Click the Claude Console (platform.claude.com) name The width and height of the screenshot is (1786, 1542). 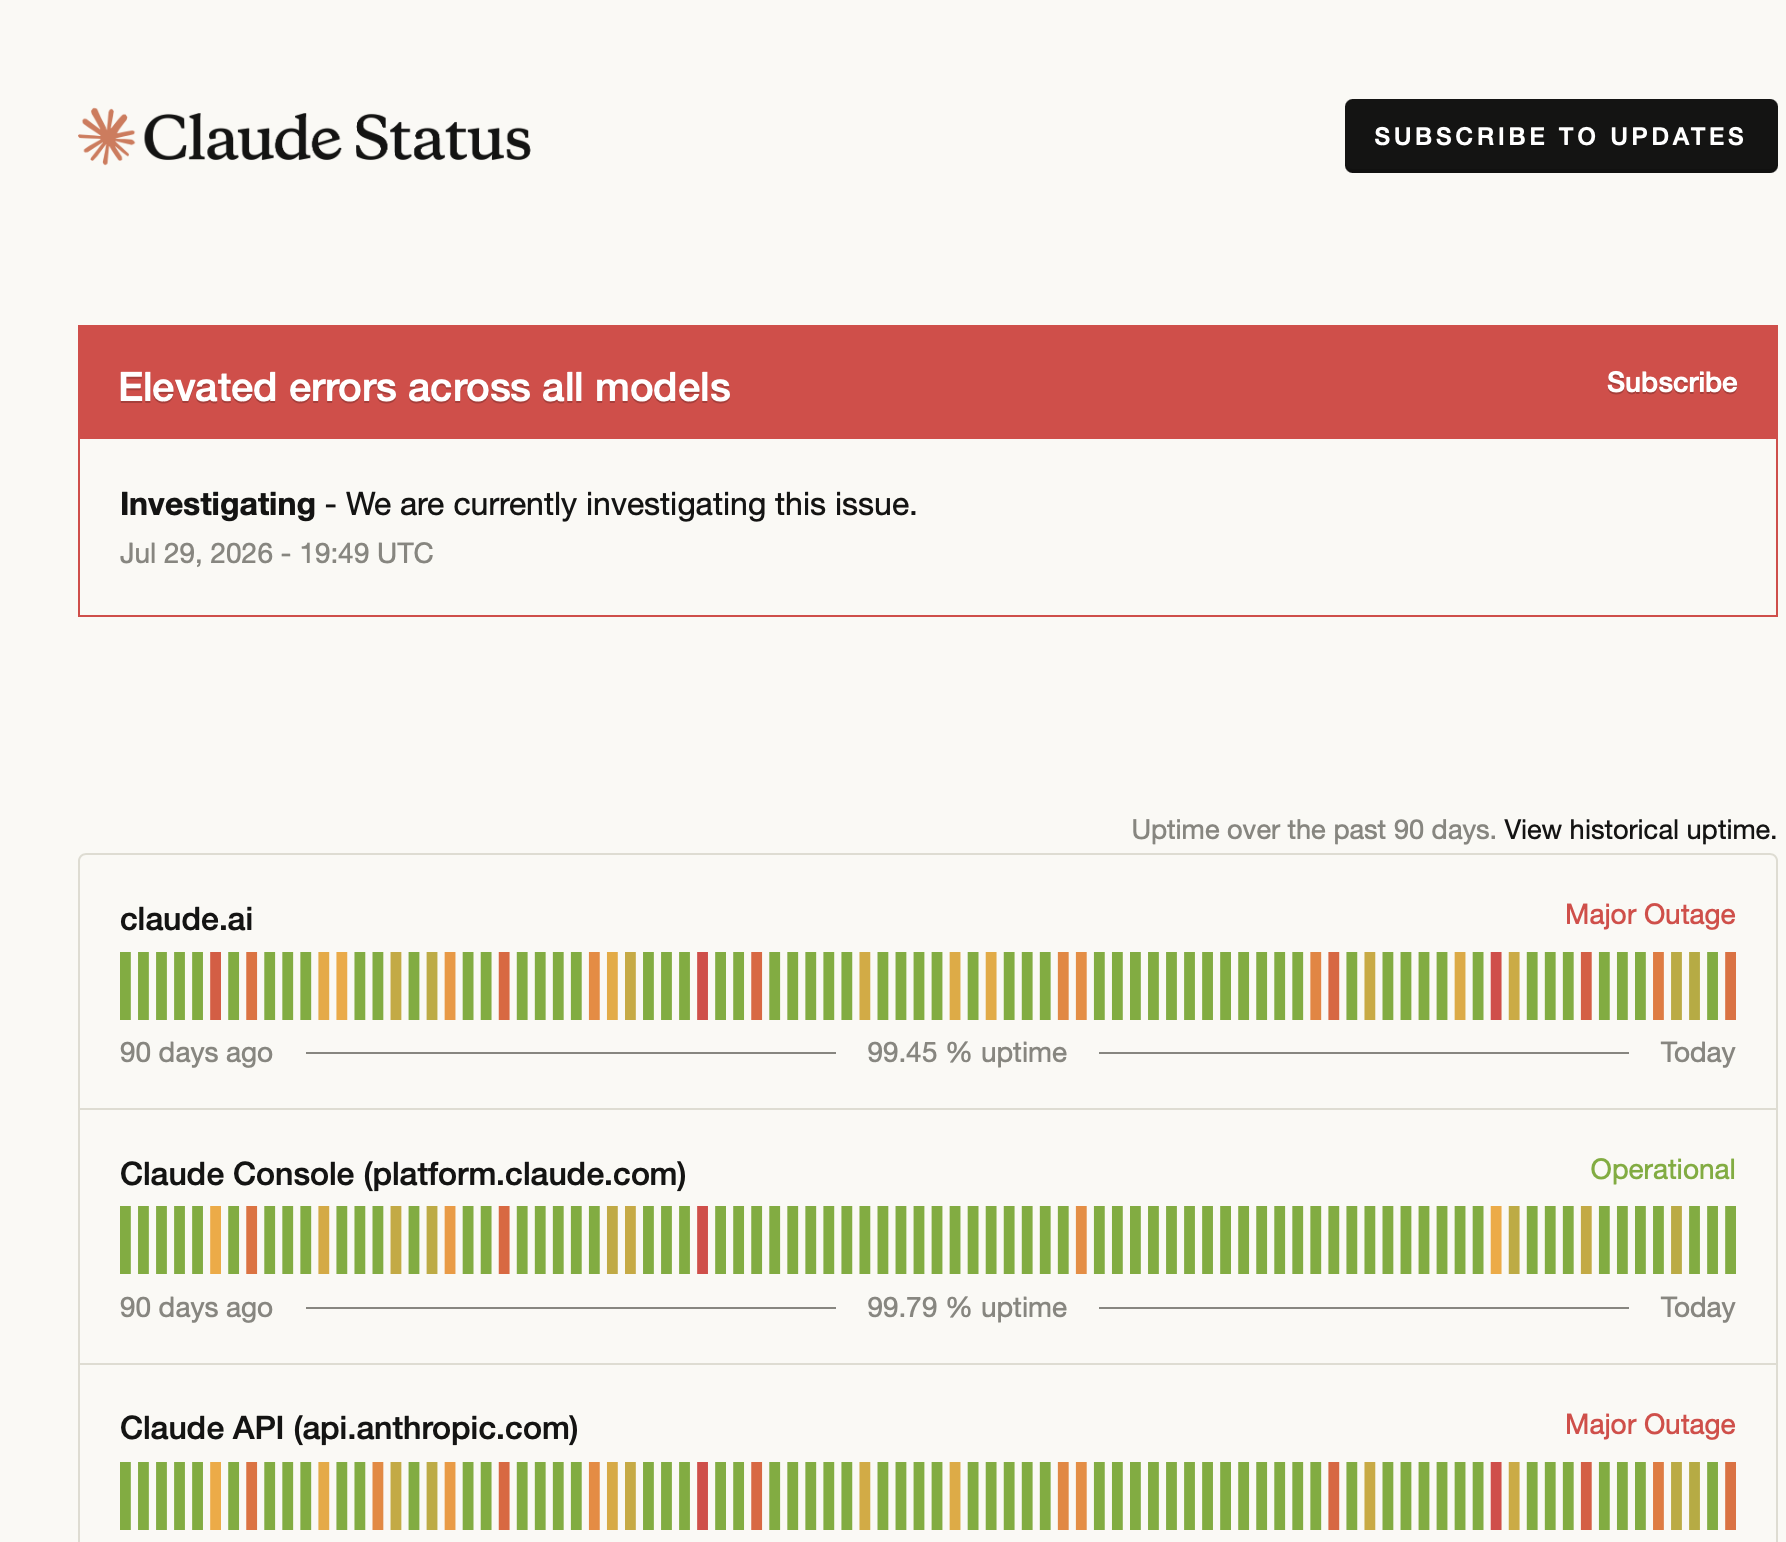403,1174
